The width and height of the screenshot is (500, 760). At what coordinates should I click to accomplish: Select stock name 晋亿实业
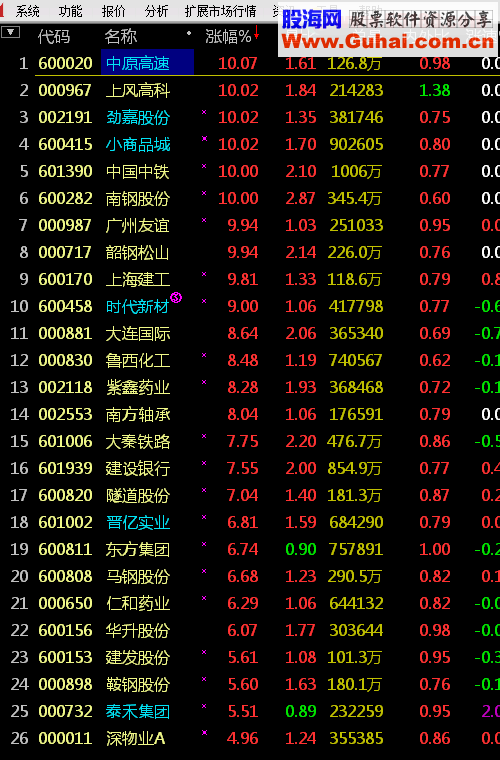coord(138,522)
